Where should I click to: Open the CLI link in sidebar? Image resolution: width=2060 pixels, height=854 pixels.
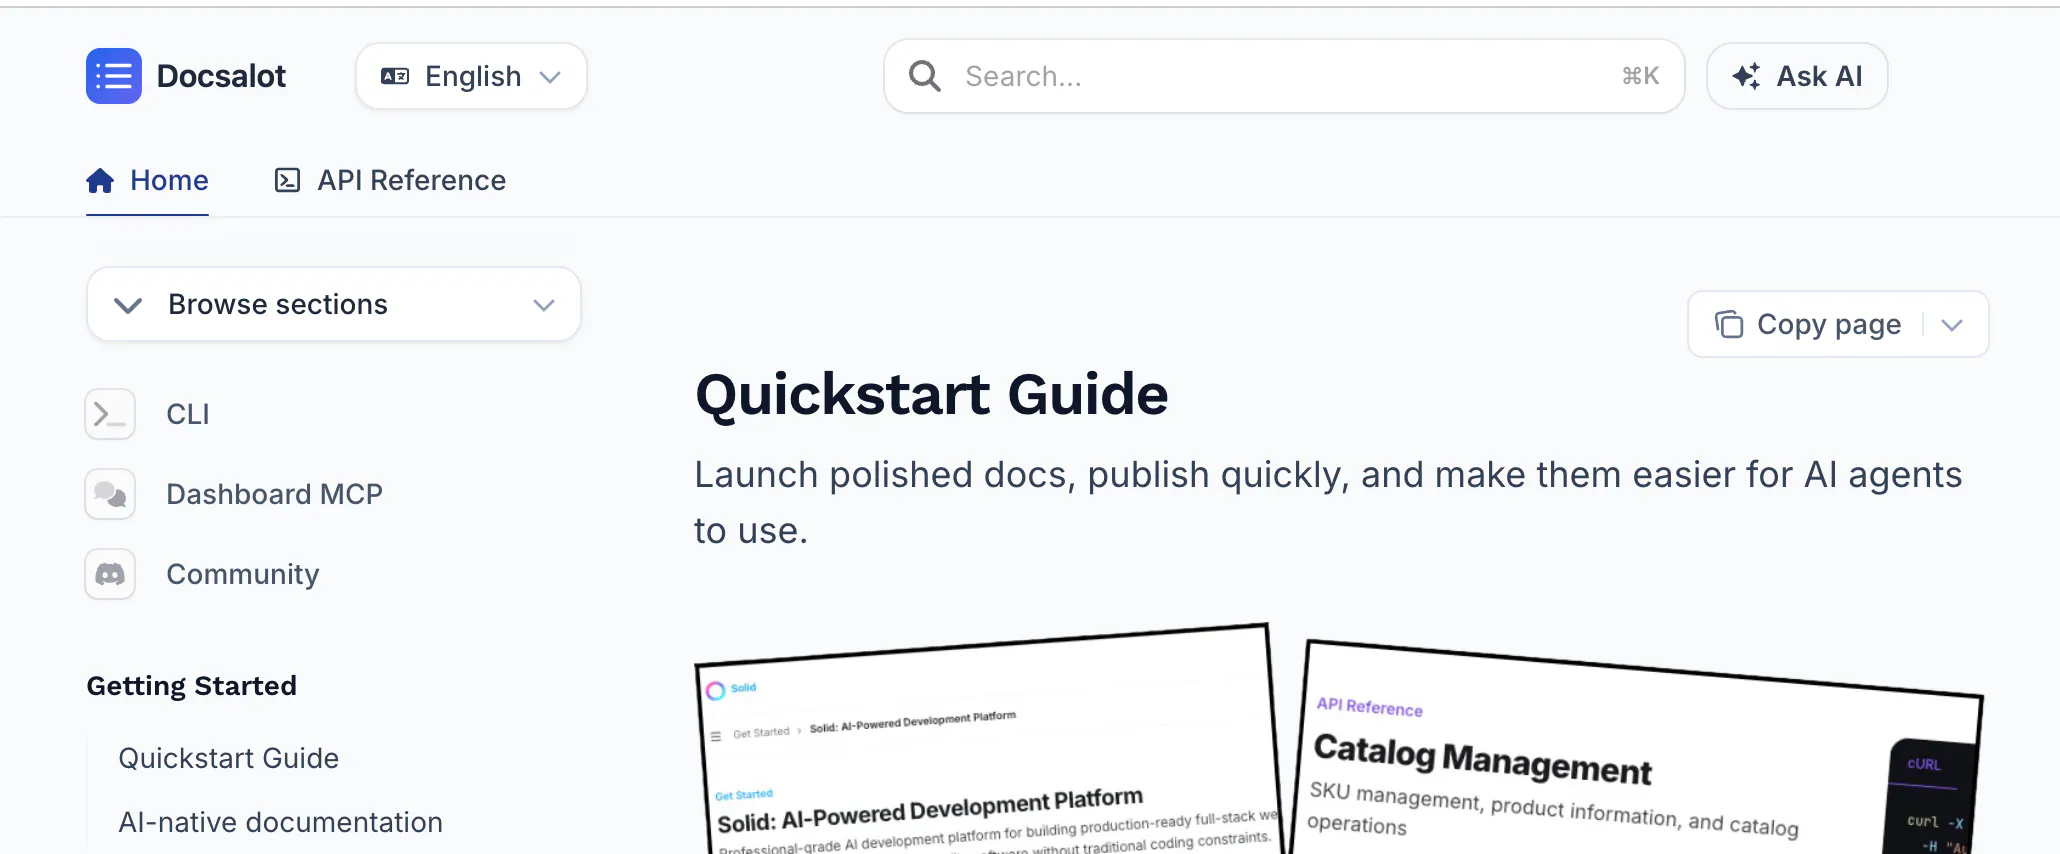188,414
